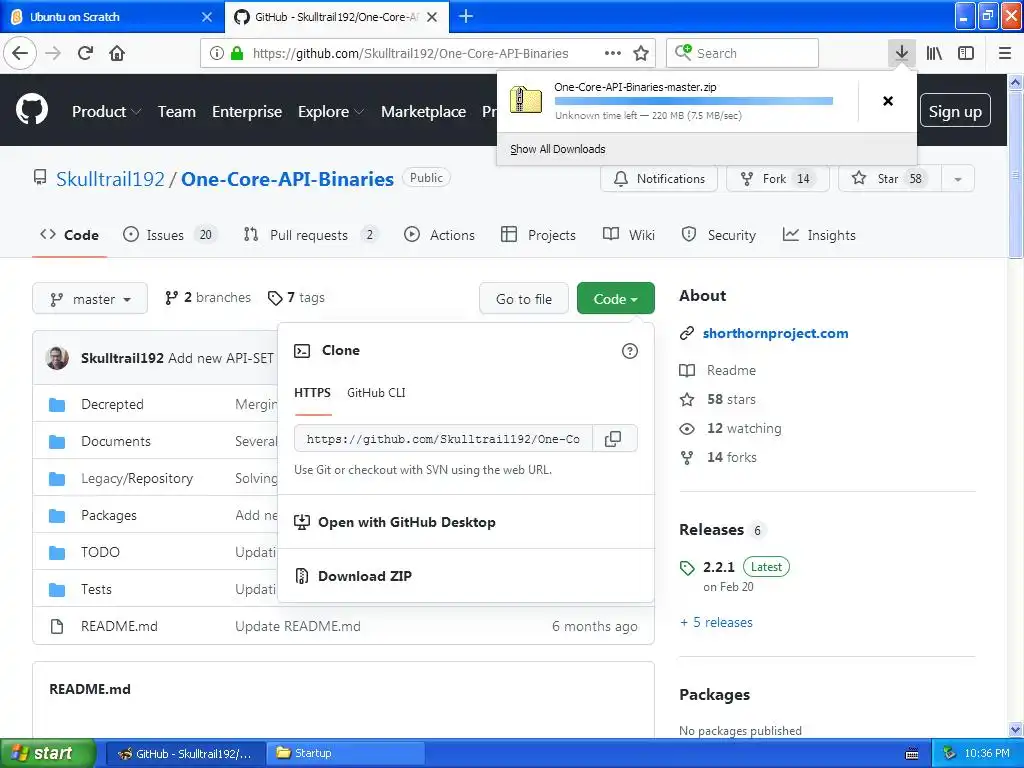1024x768 pixels.
Task: Open the Clone help question mark icon
Action: (x=630, y=351)
